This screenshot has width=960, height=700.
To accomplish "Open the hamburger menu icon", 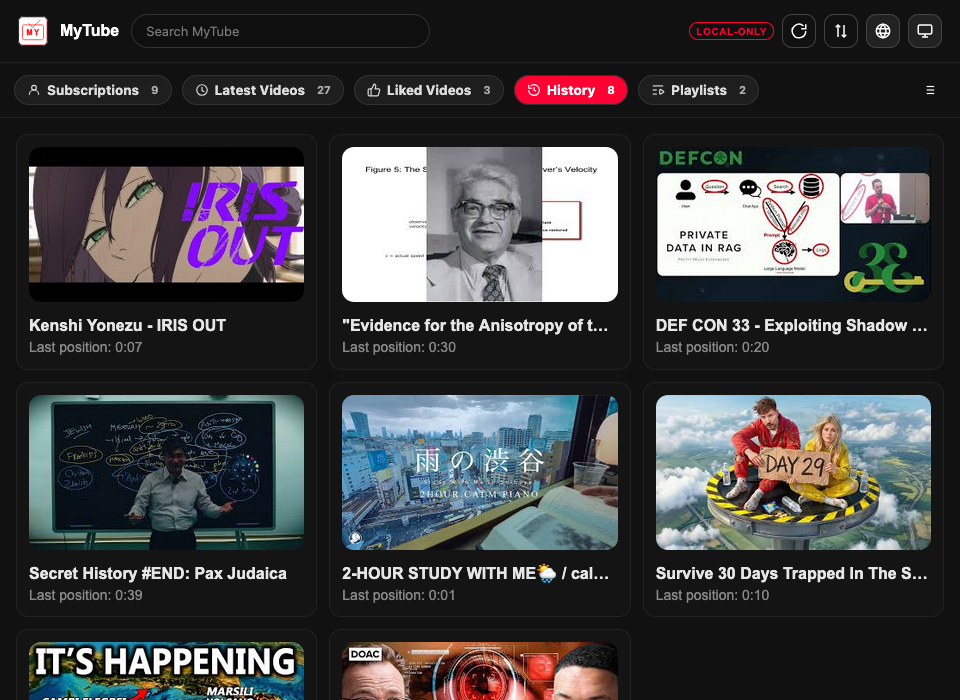I will 930,90.
